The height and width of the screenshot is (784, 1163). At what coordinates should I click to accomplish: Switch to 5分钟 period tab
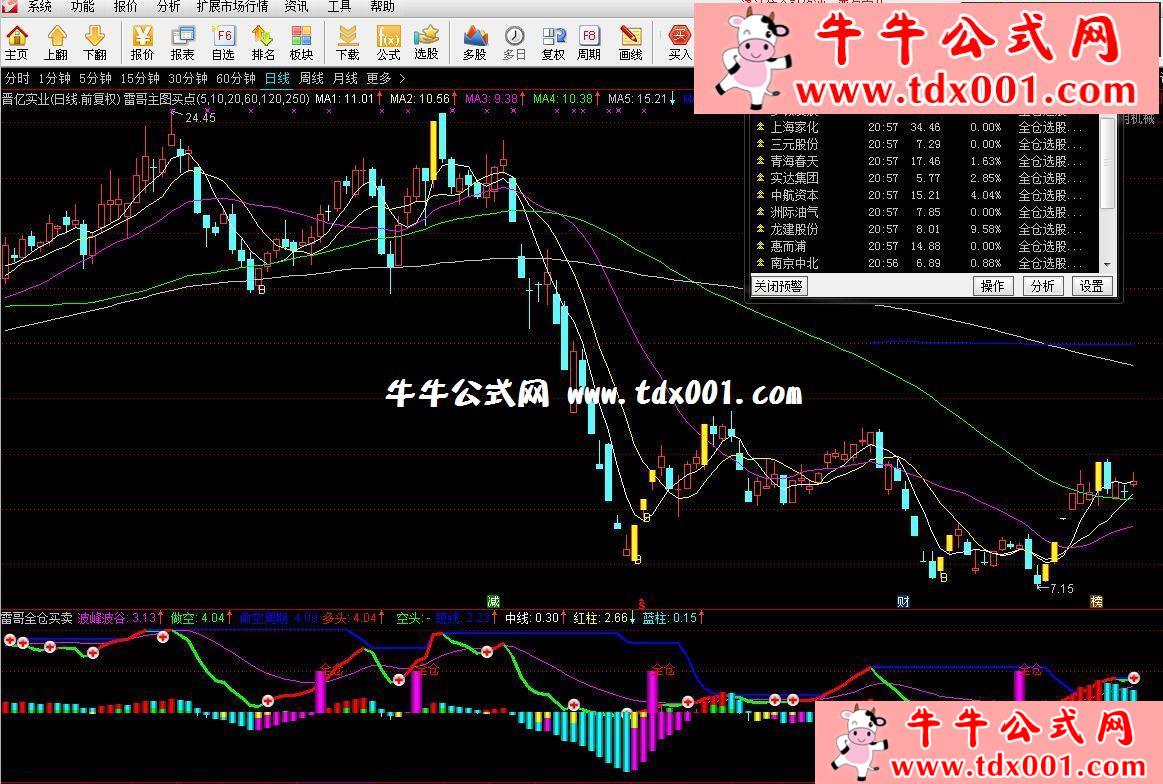click(x=95, y=79)
